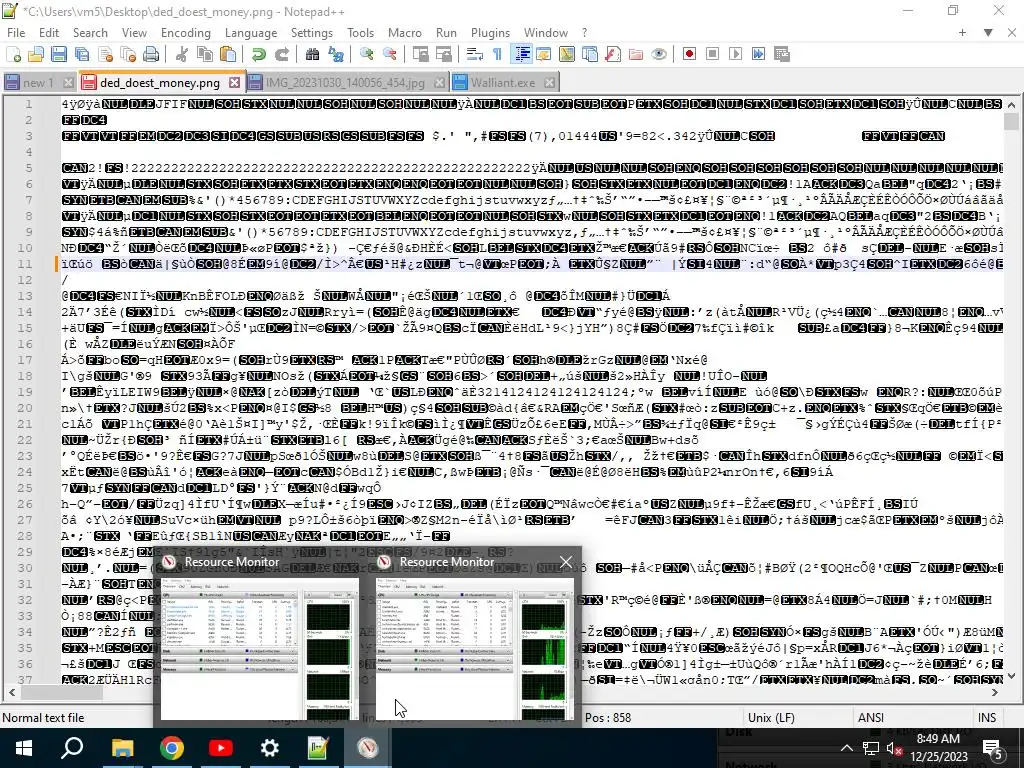This screenshot has width=1024, height=768.
Task: Open the tab list dropdown arrow in the menu bar
Action: 988,33
